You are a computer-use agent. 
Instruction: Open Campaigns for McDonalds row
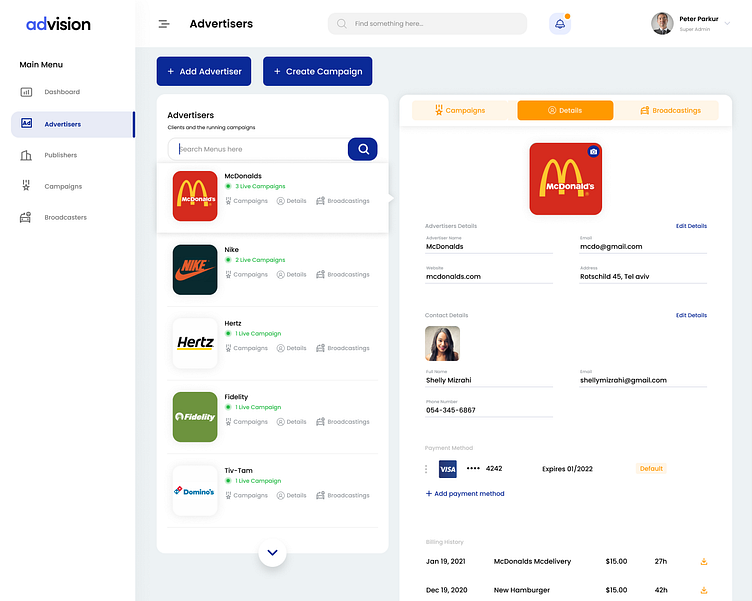(247, 201)
